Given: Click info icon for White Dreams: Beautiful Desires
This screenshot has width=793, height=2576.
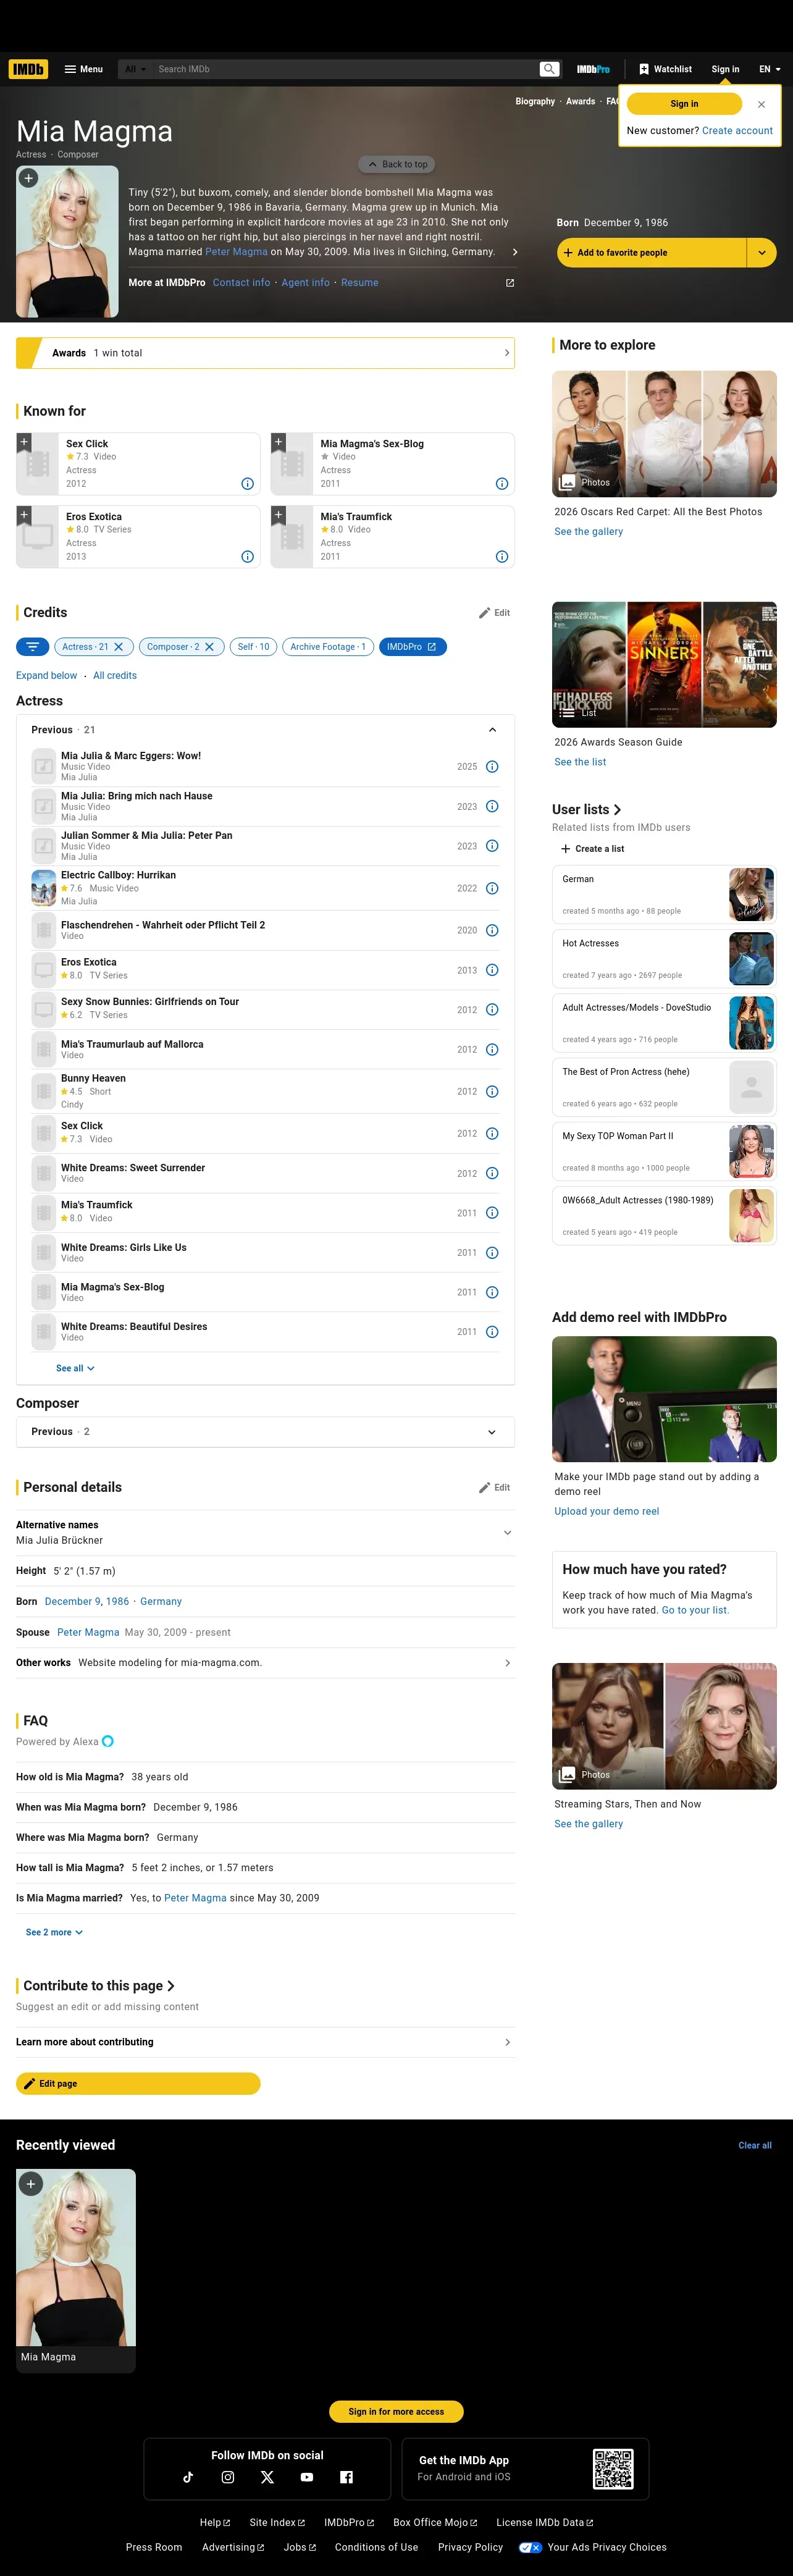Looking at the screenshot, I should [492, 1332].
